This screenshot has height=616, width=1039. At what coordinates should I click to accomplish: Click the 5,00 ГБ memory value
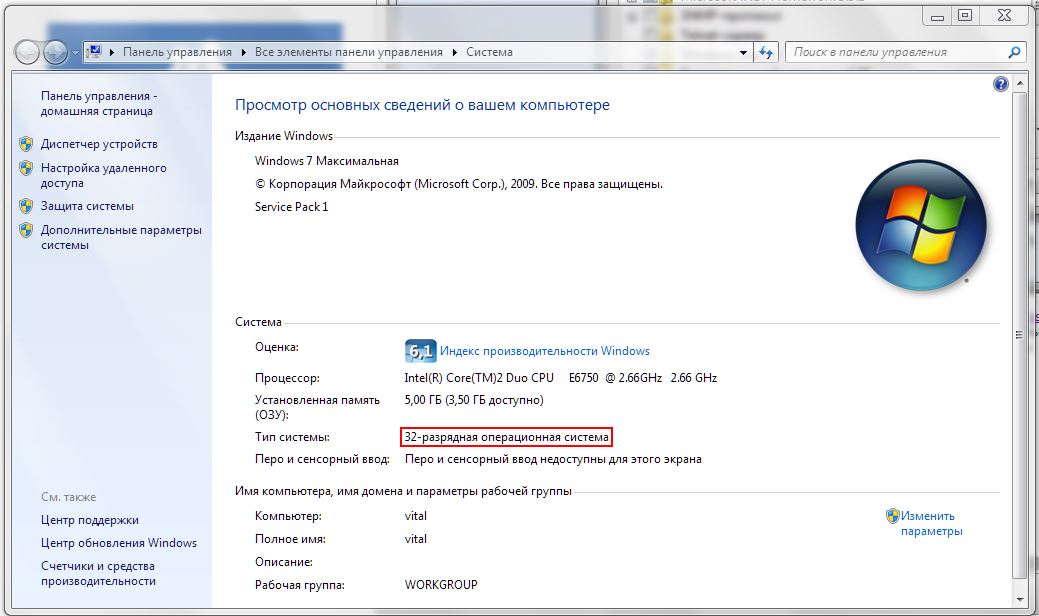coord(474,400)
